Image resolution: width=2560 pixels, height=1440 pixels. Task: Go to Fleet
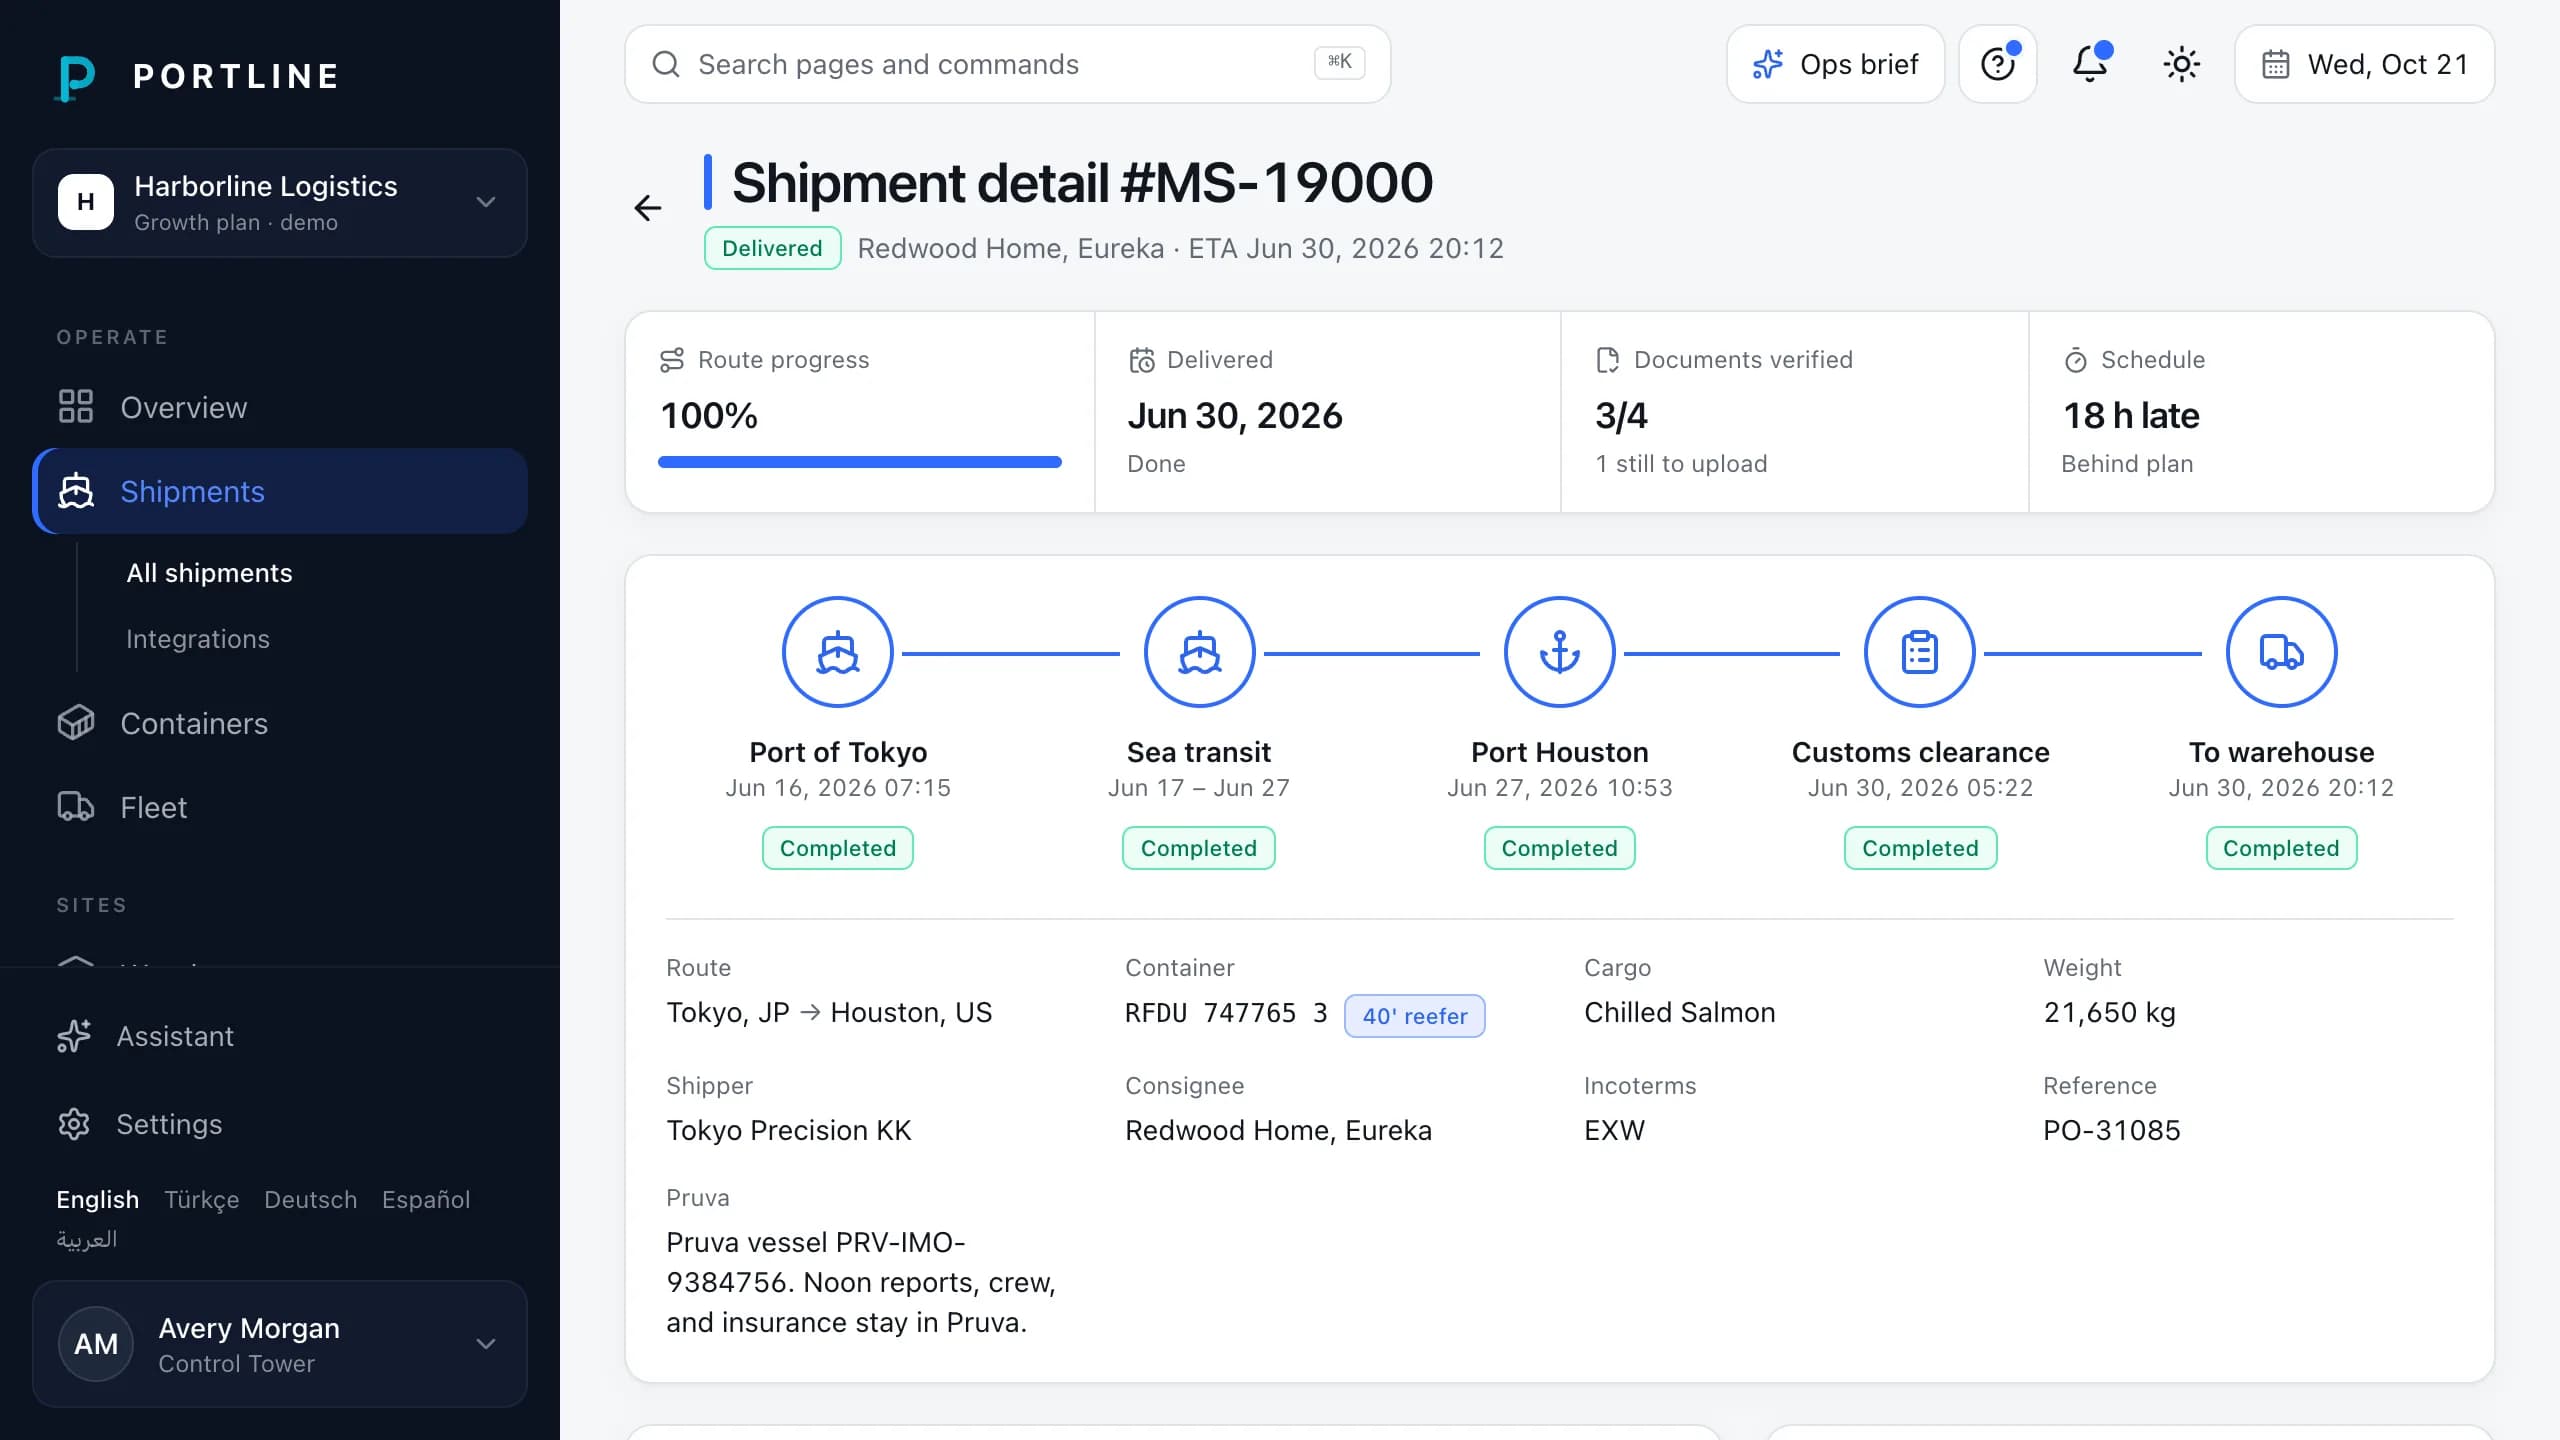point(280,807)
